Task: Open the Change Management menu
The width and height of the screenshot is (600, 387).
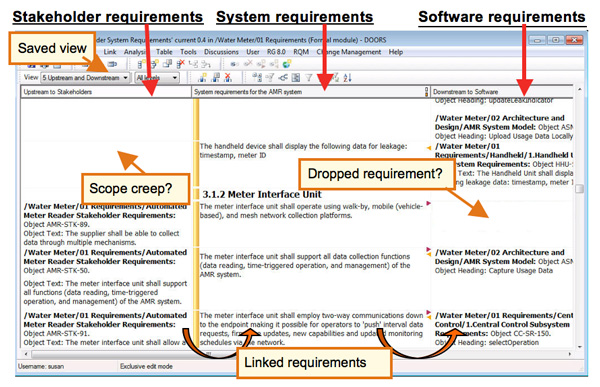Action: pos(349,52)
